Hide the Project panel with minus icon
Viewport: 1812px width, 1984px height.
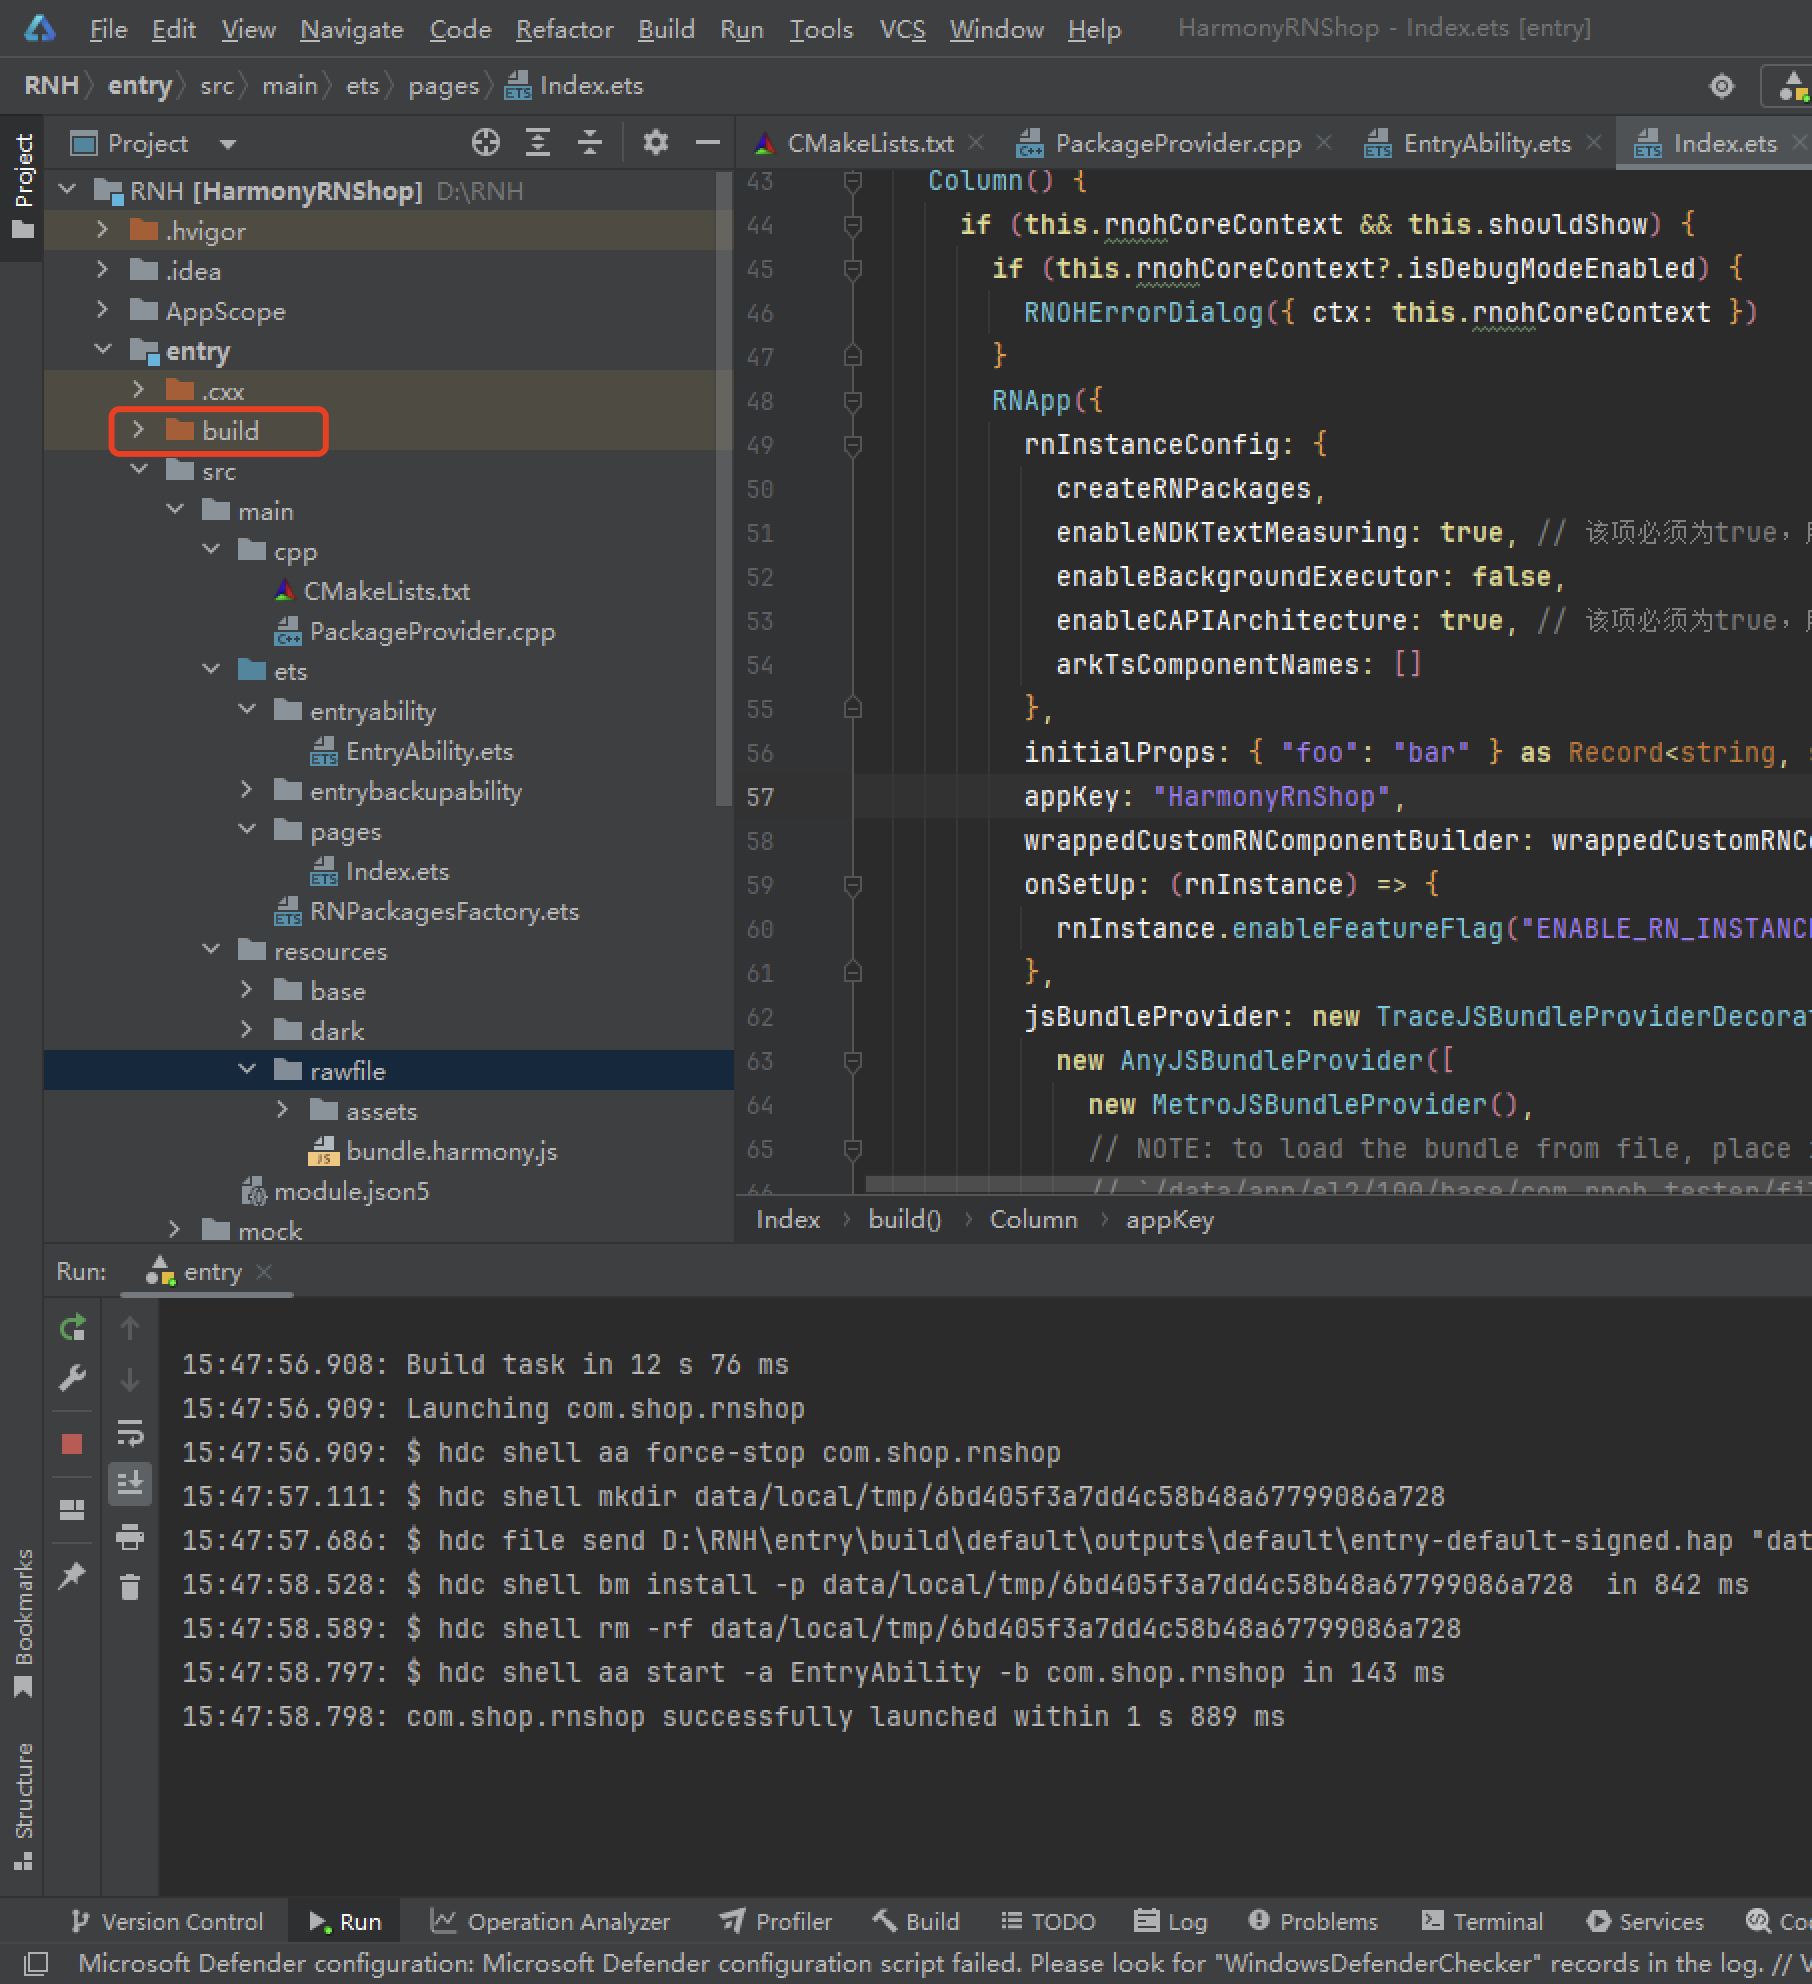coord(708,143)
